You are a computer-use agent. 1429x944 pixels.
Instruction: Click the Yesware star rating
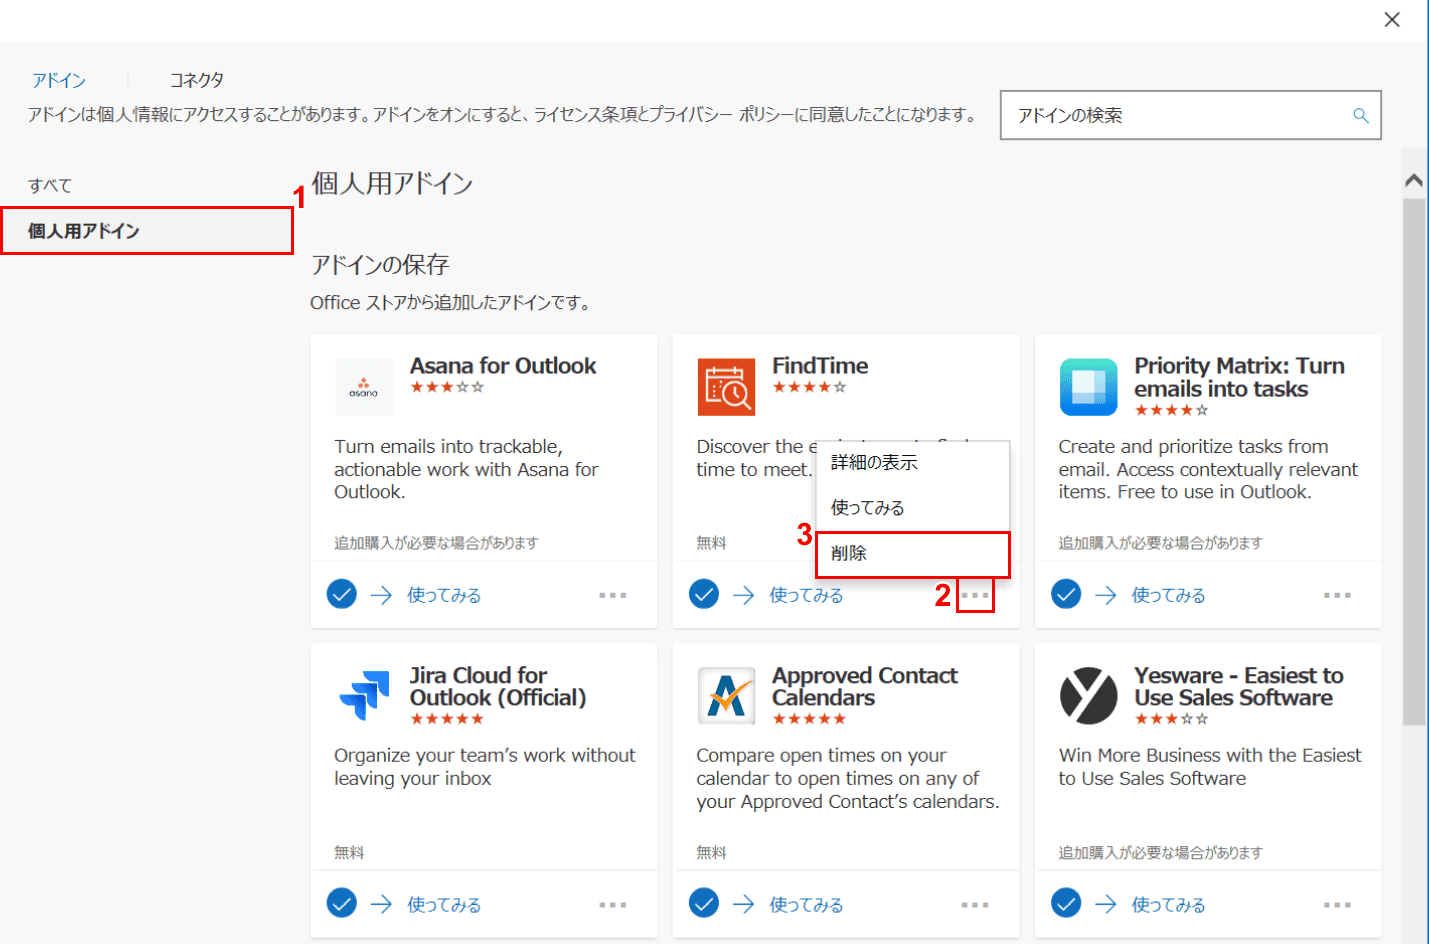pyautogui.click(x=1171, y=719)
